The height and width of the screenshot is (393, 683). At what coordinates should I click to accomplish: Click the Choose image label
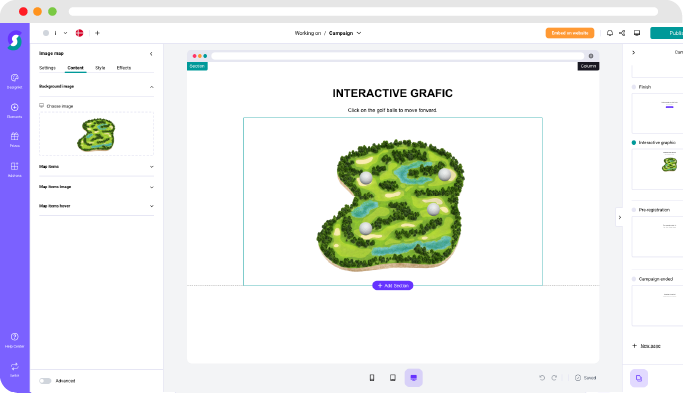coord(60,106)
